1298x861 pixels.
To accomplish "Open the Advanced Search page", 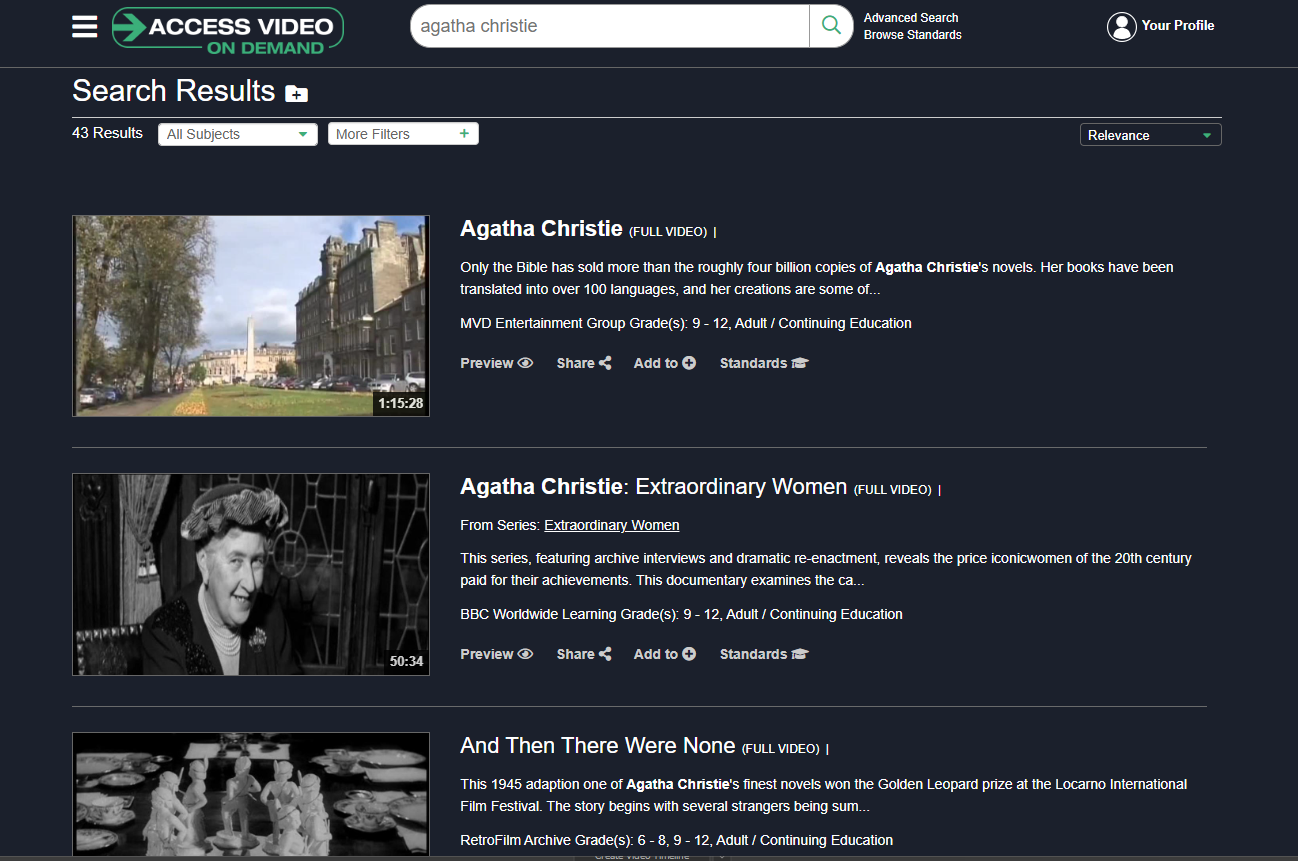I will click(910, 17).
